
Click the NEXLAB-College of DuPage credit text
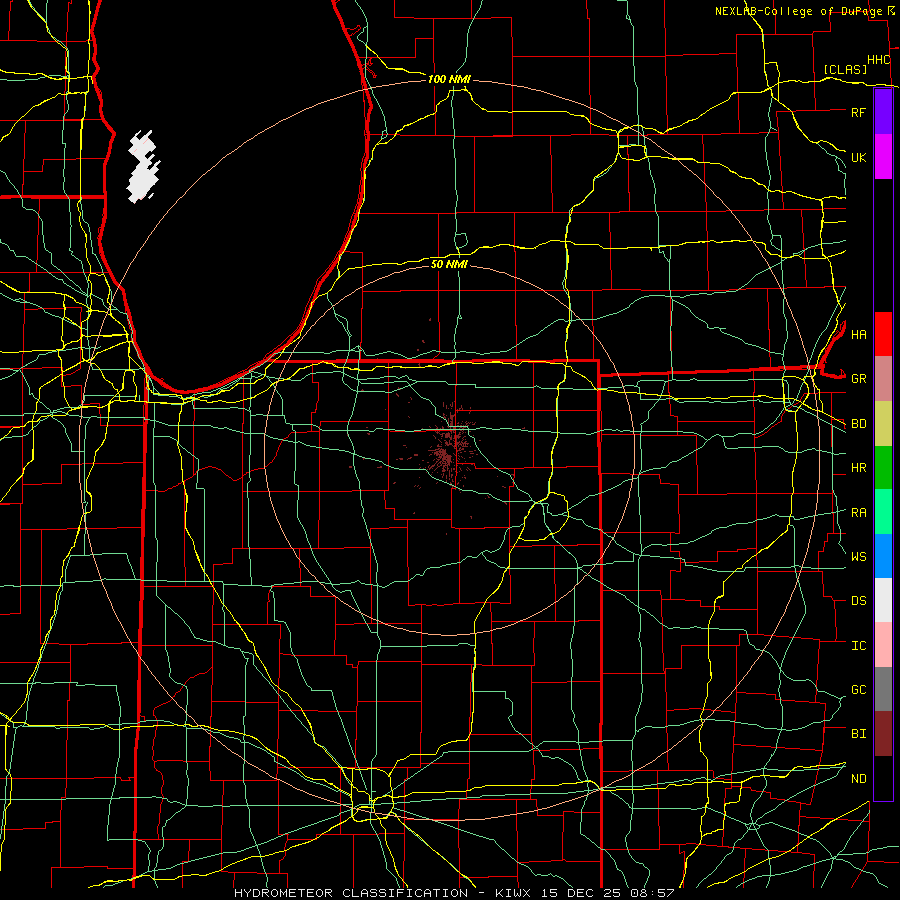tap(798, 11)
